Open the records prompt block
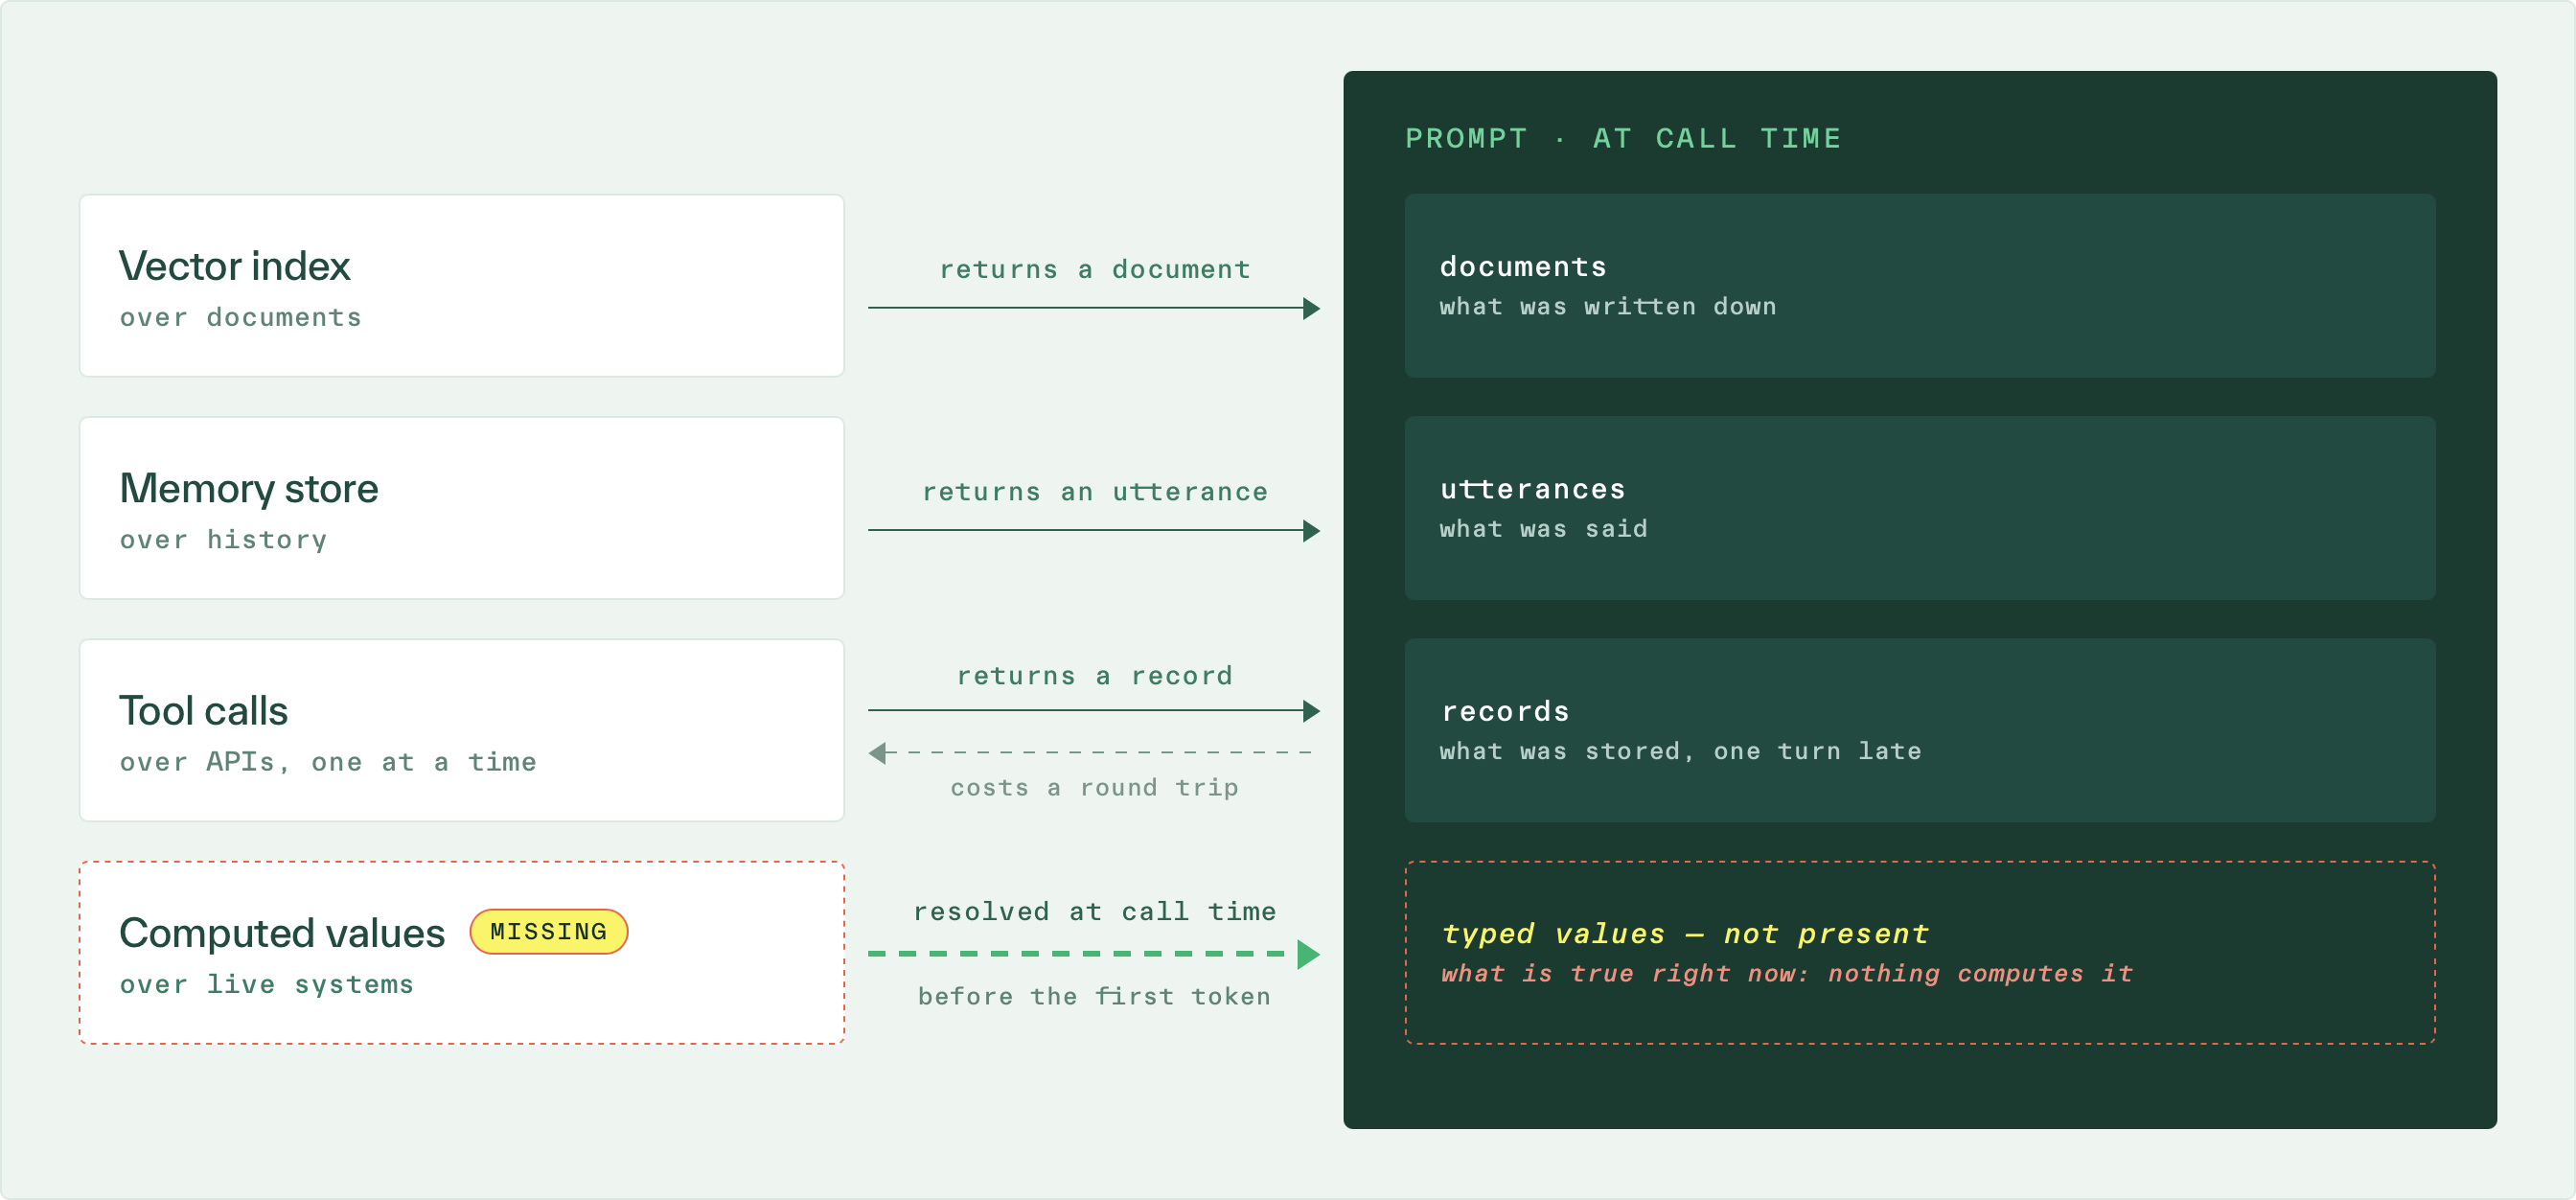The width and height of the screenshot is (2576, 1200). tap(1919, 730)
